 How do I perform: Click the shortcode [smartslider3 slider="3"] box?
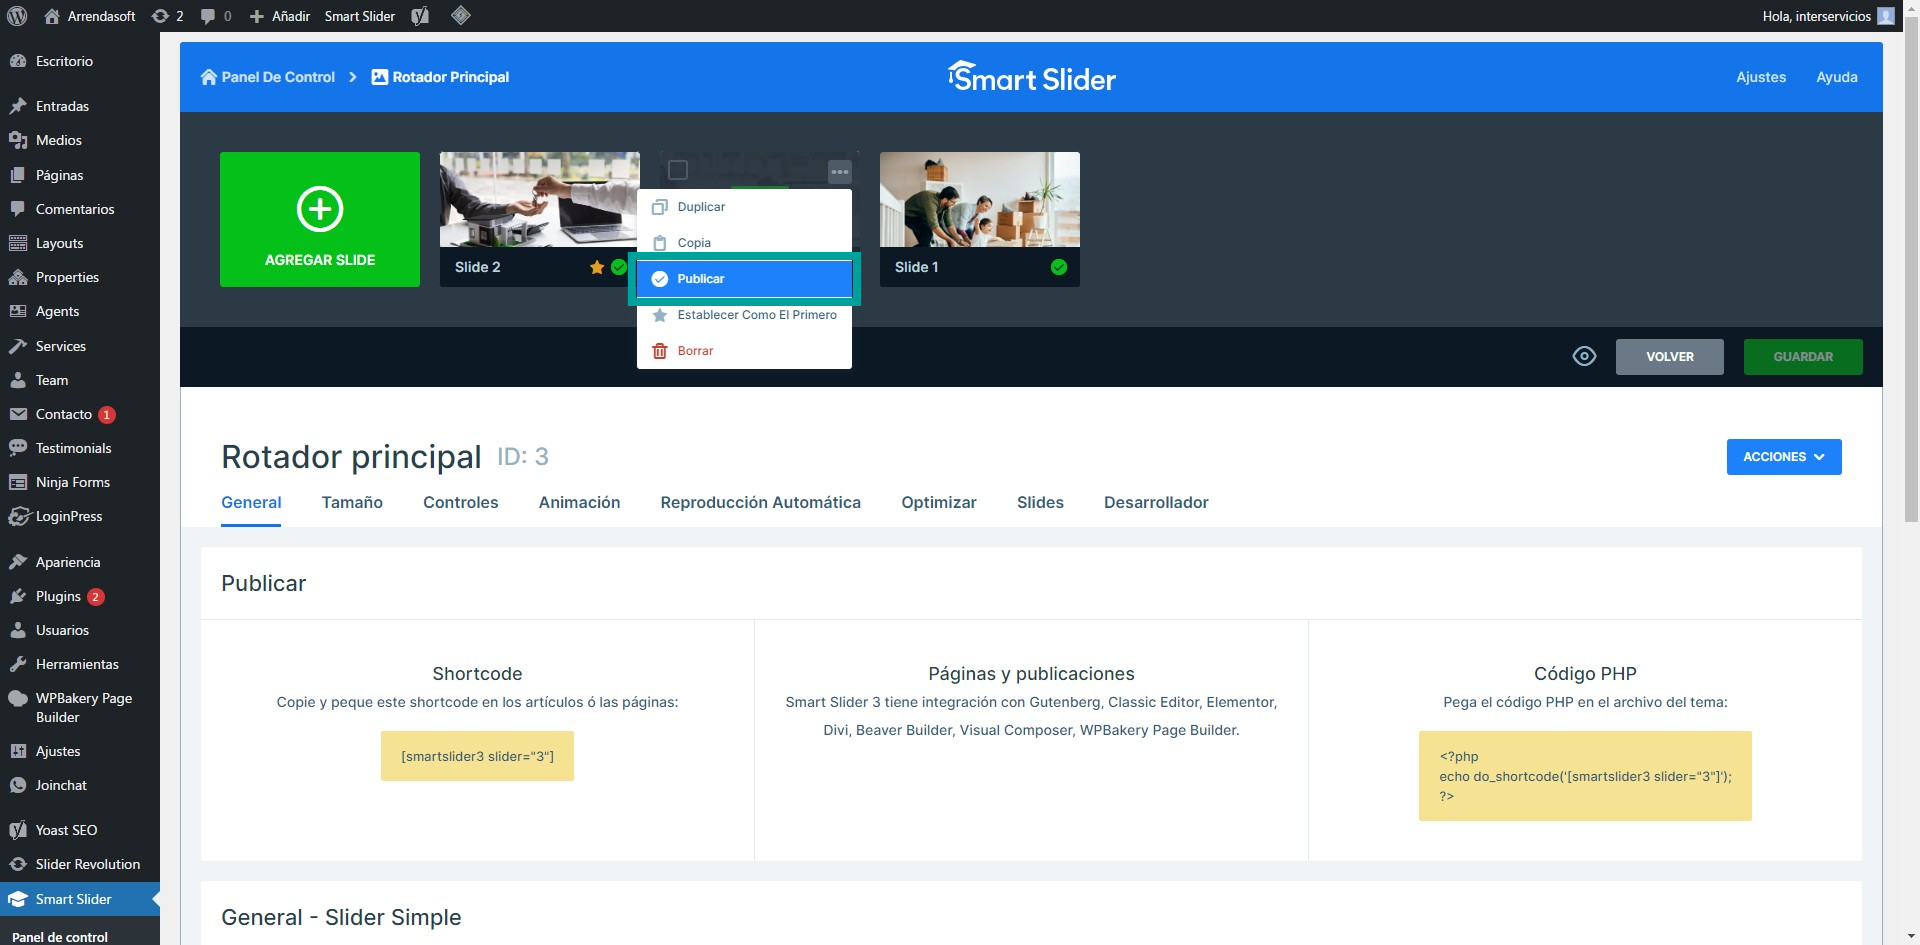coord(477,756)
